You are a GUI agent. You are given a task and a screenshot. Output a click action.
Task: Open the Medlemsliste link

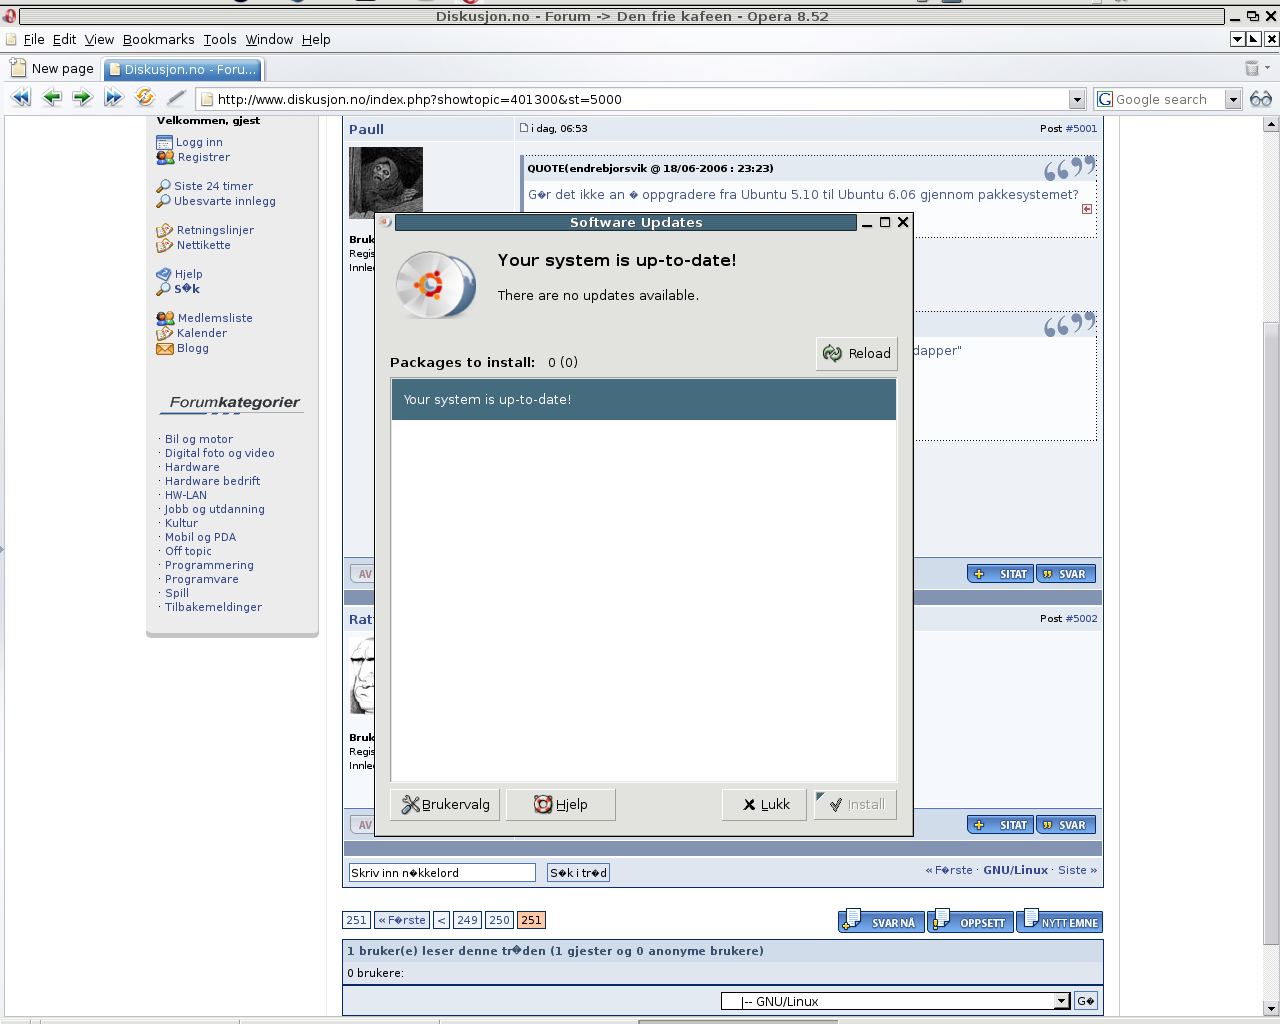coord(215,318)
